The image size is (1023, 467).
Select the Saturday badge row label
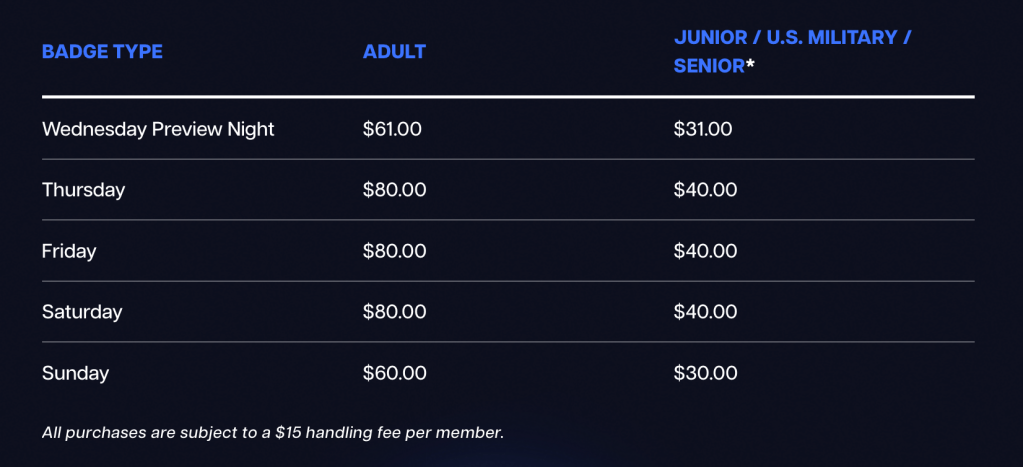pos(82,312)
